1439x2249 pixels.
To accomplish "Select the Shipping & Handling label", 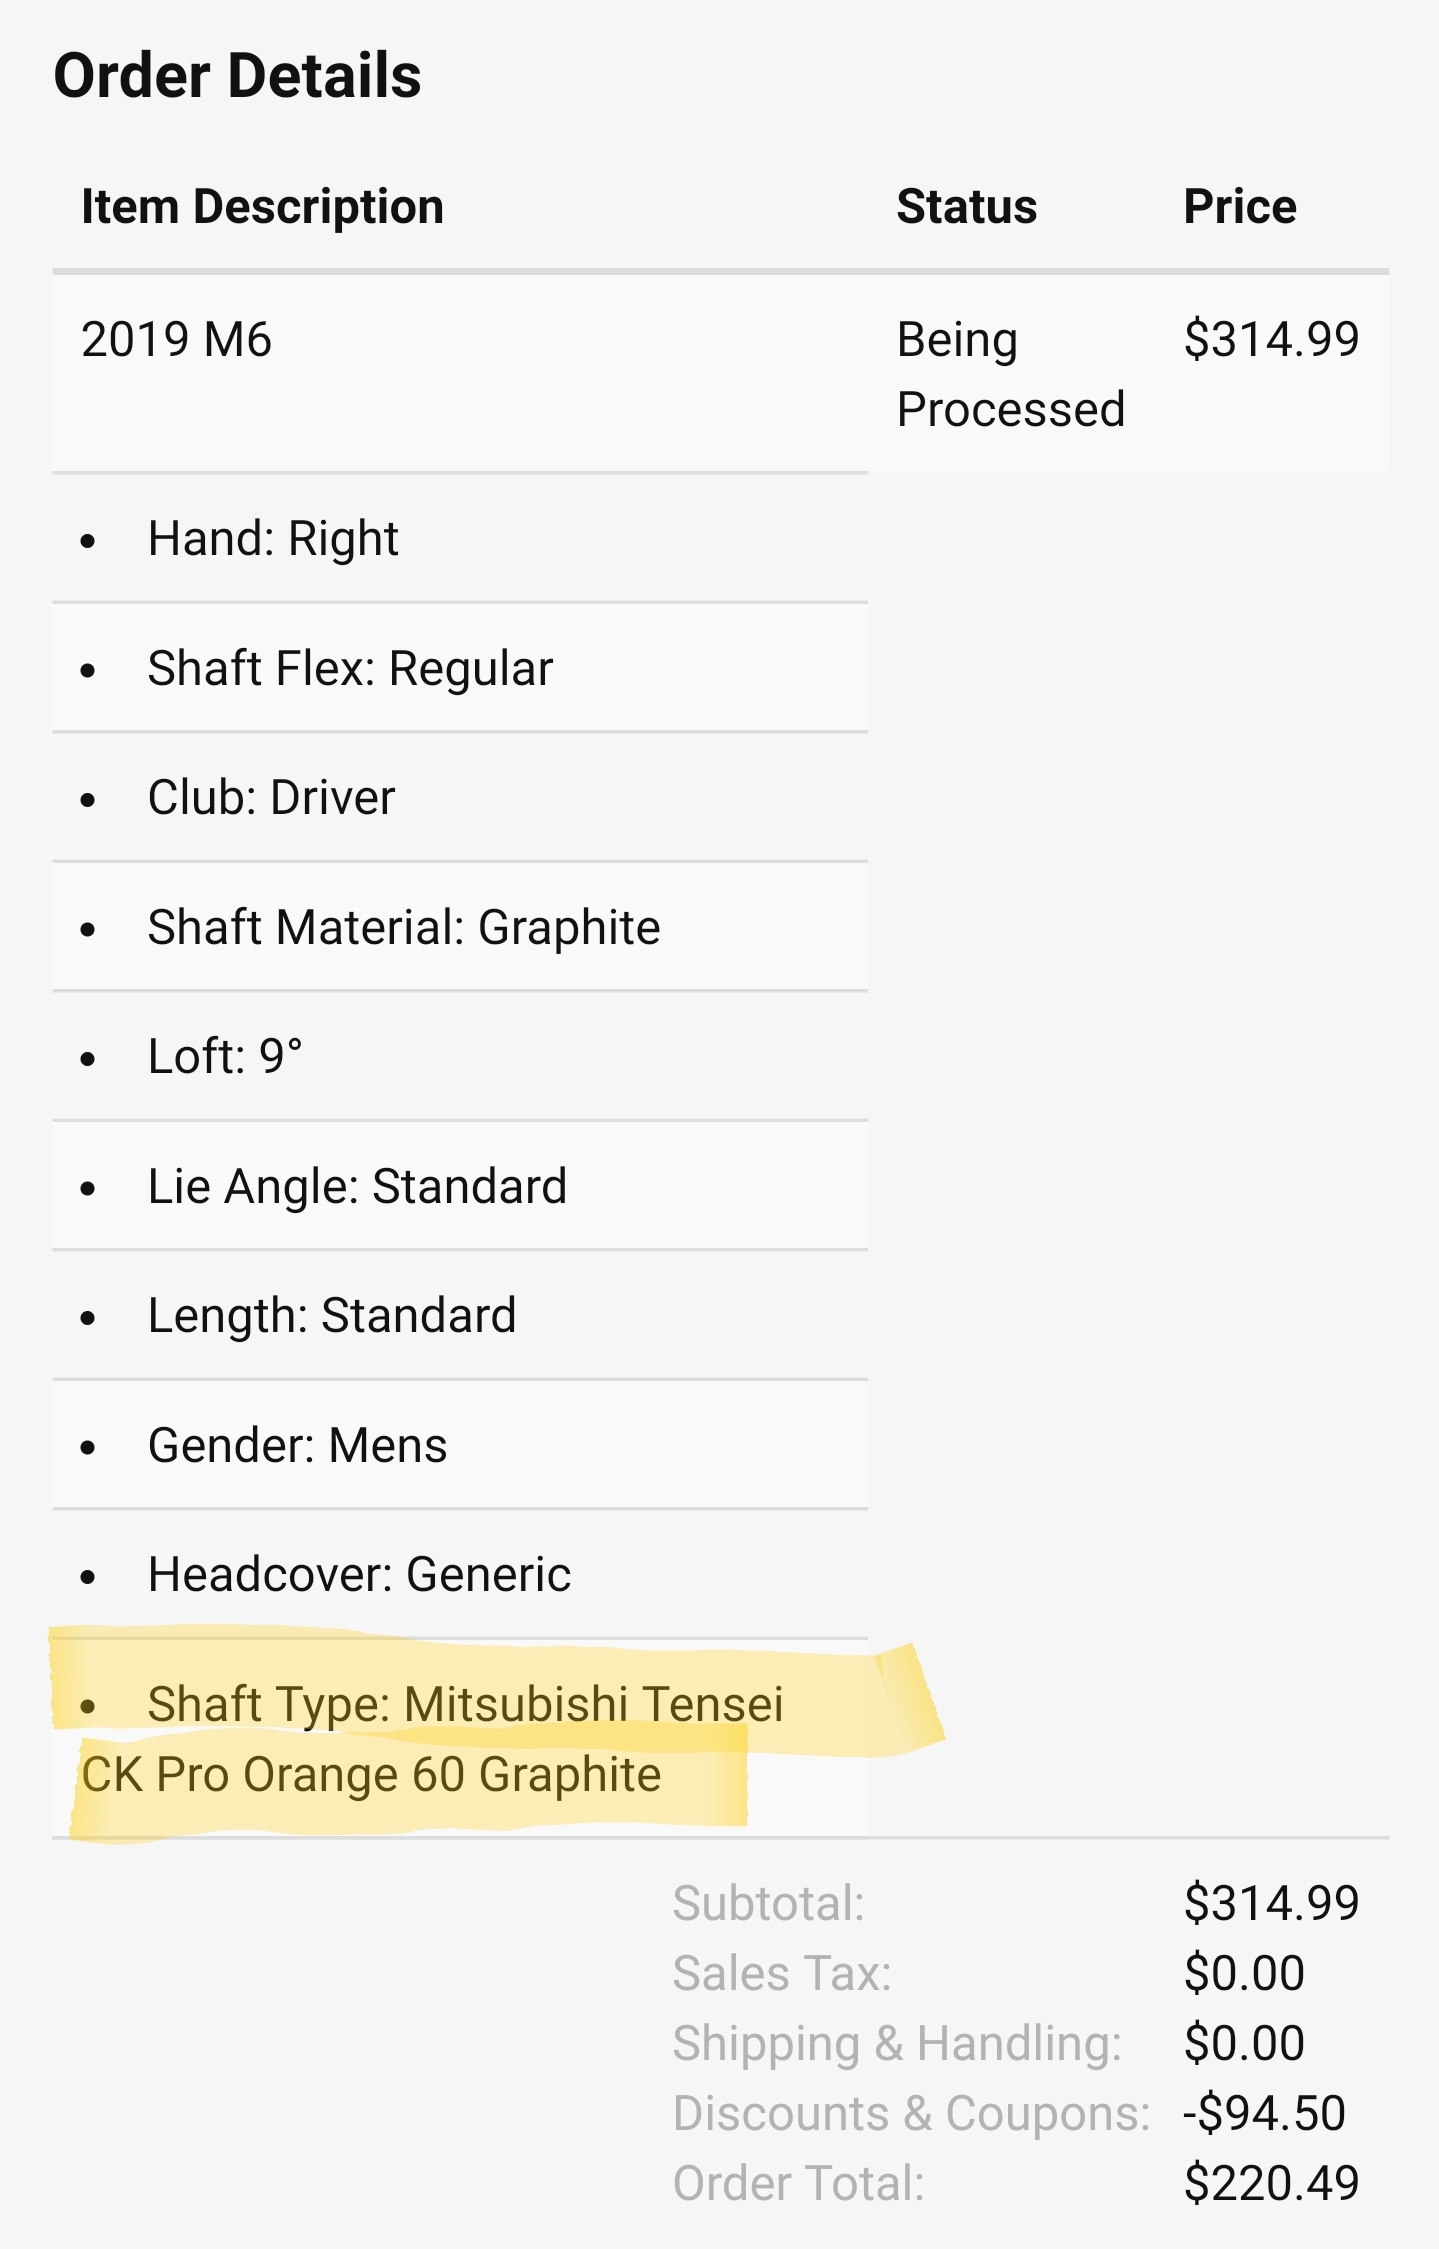I will point(897,2044).
